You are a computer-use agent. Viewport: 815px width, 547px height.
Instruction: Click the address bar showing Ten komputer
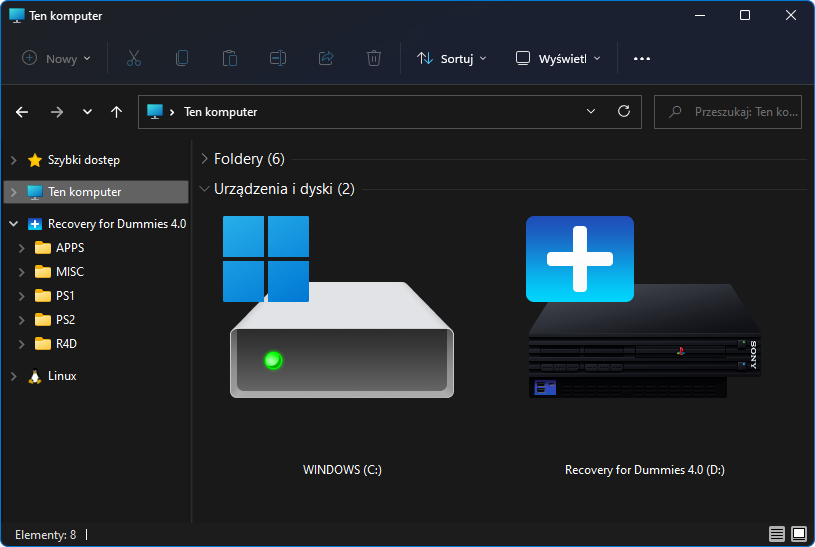(390, 112)
